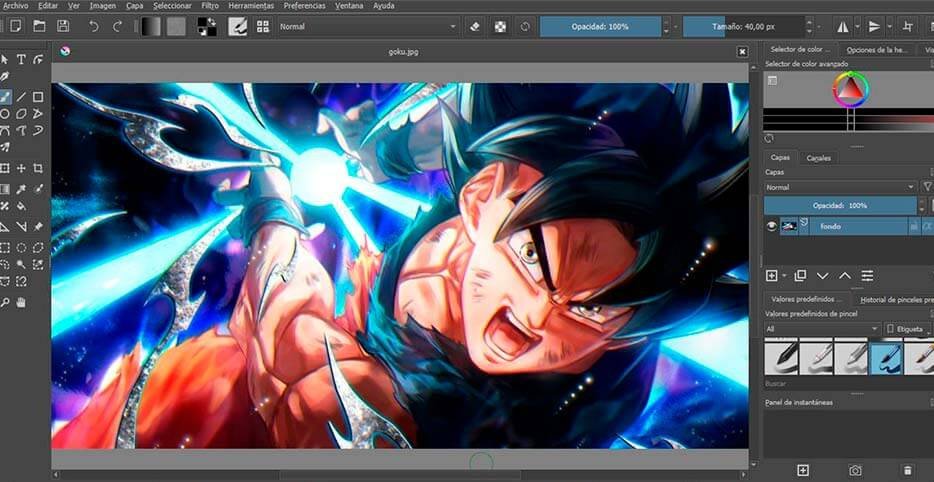Close the goku.jpg document
This screenshot has width=934, height=482.
pos(742,51)
